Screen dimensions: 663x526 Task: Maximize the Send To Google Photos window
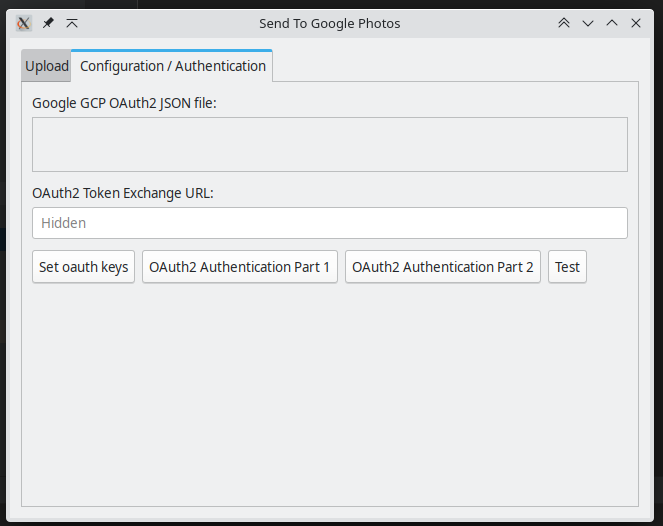click(x=612, y=23)
